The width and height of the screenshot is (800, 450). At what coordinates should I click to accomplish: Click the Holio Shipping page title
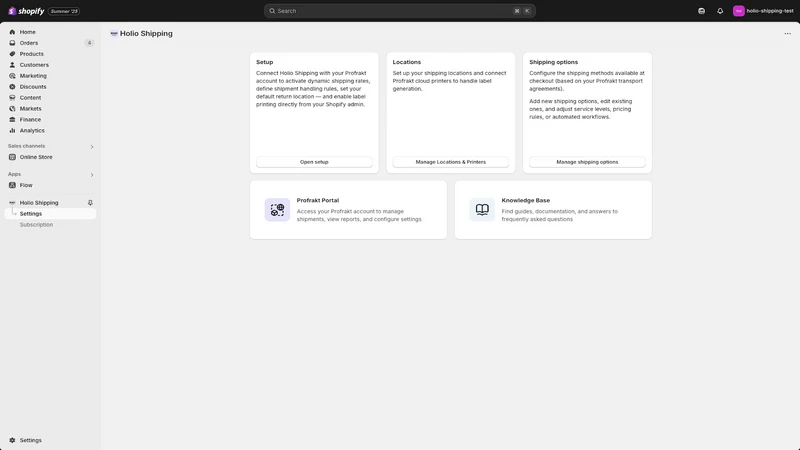pyautogui.click(x=146, y=34)
